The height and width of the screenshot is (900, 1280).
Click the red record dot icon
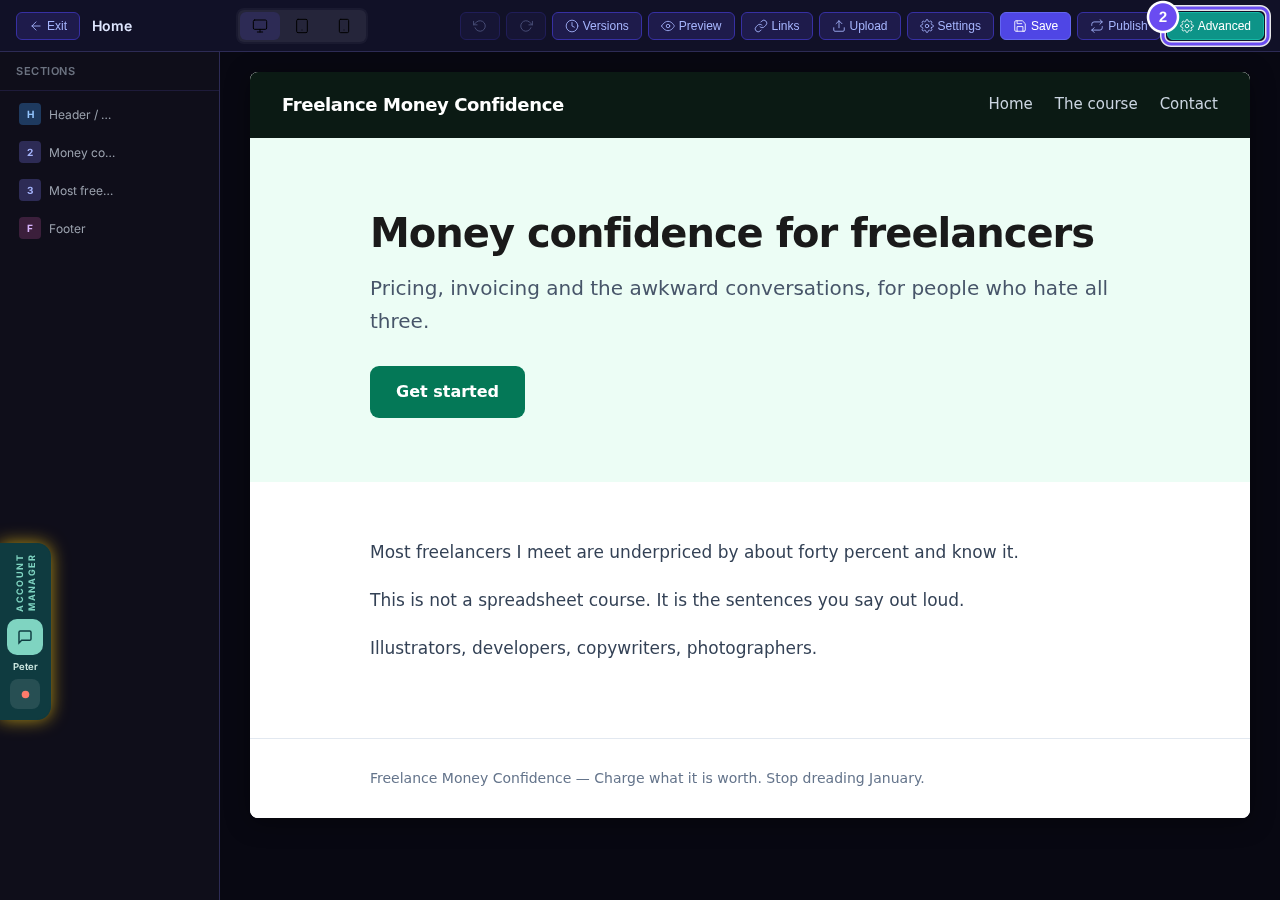click(x=25, y=694)
